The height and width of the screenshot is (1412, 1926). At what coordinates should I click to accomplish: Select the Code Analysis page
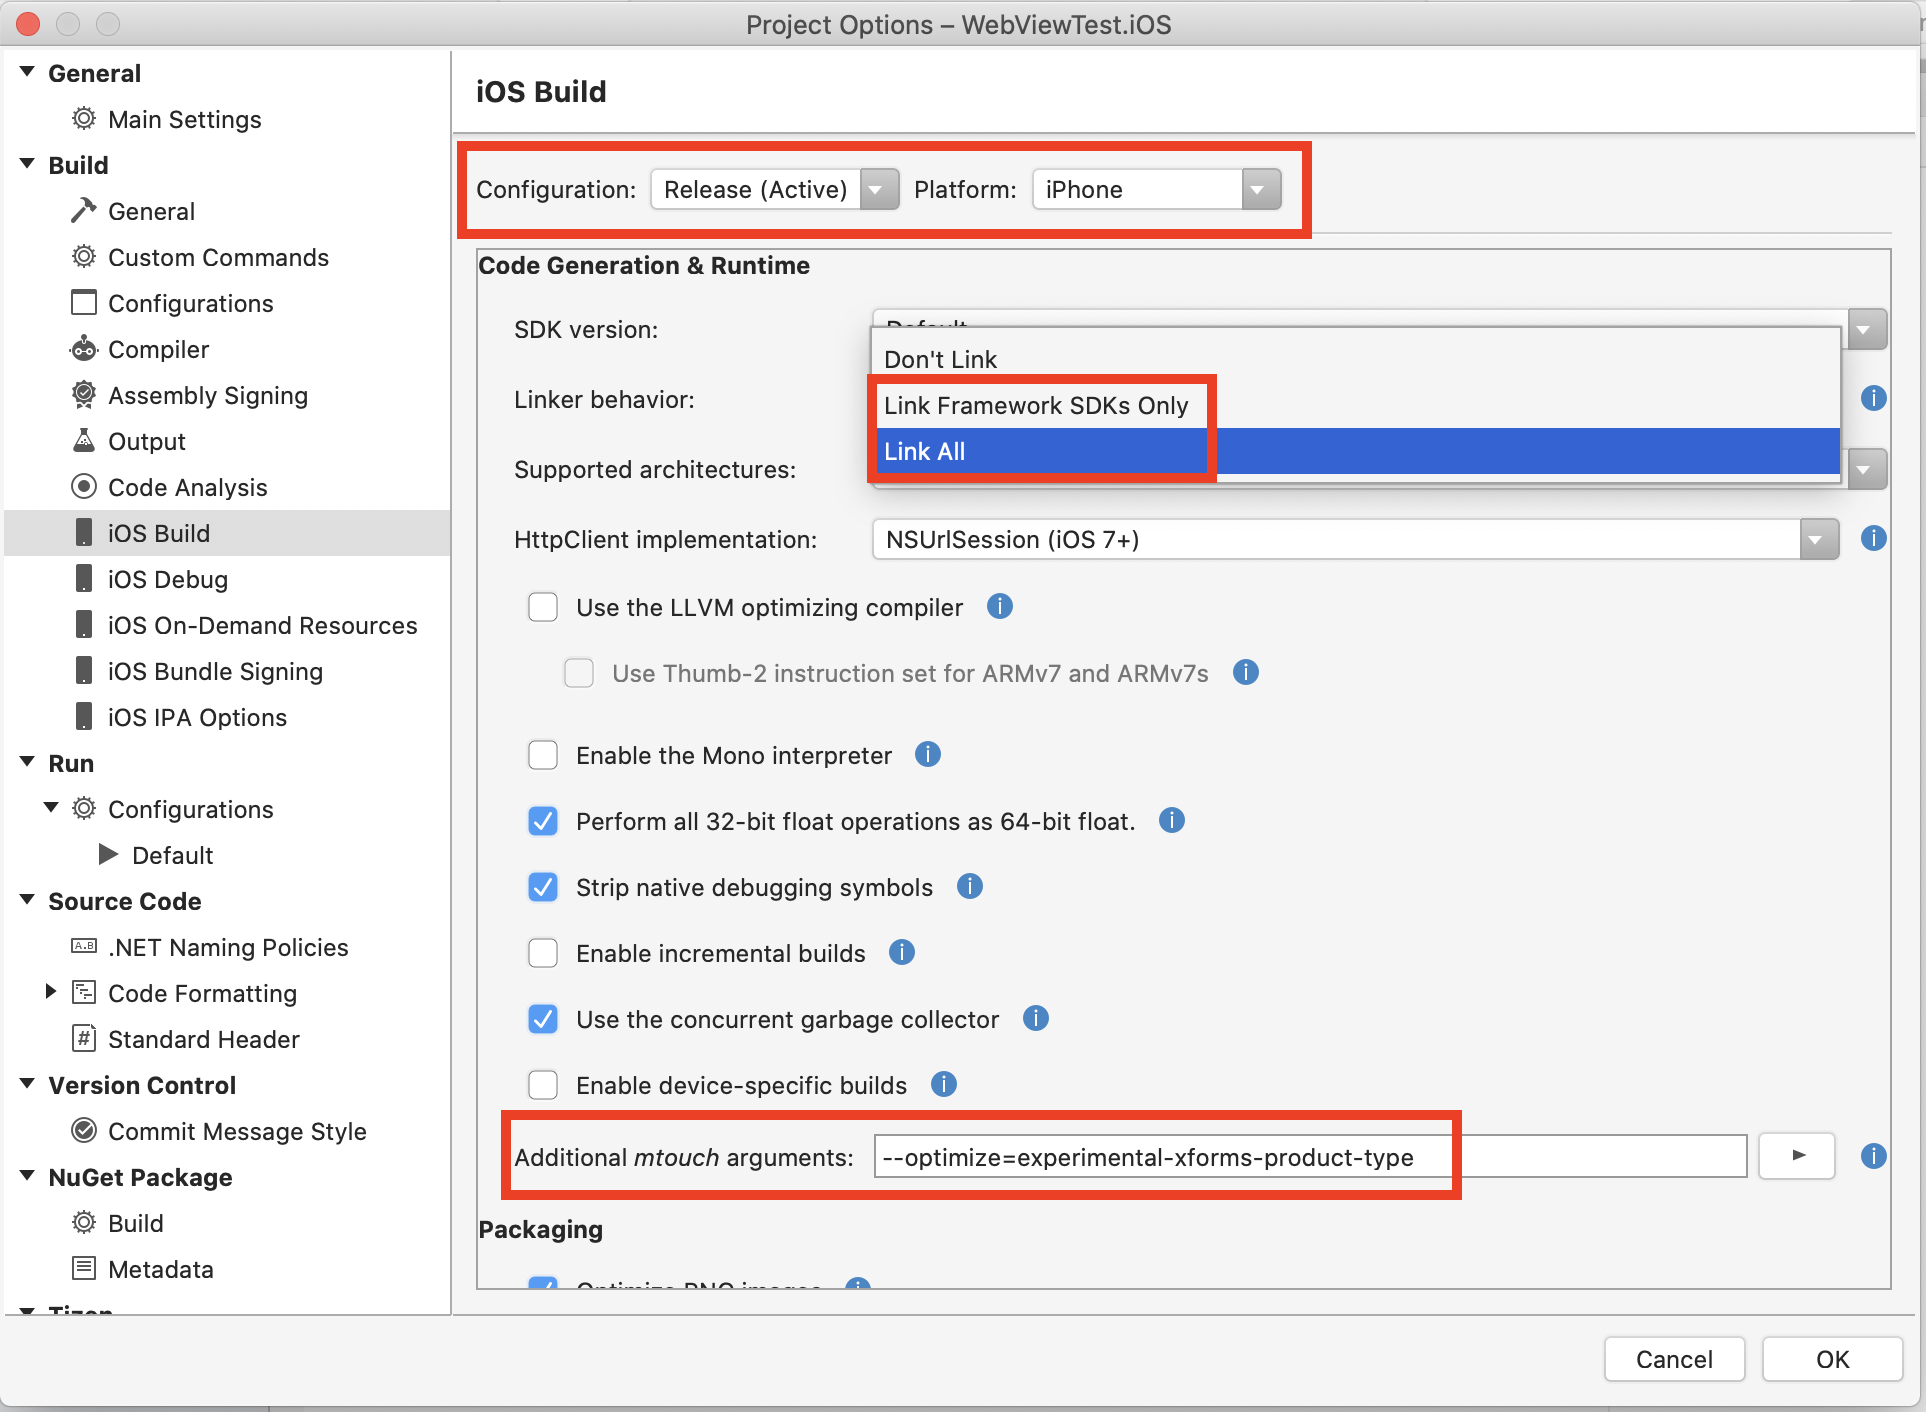click(x=187, y=487)
